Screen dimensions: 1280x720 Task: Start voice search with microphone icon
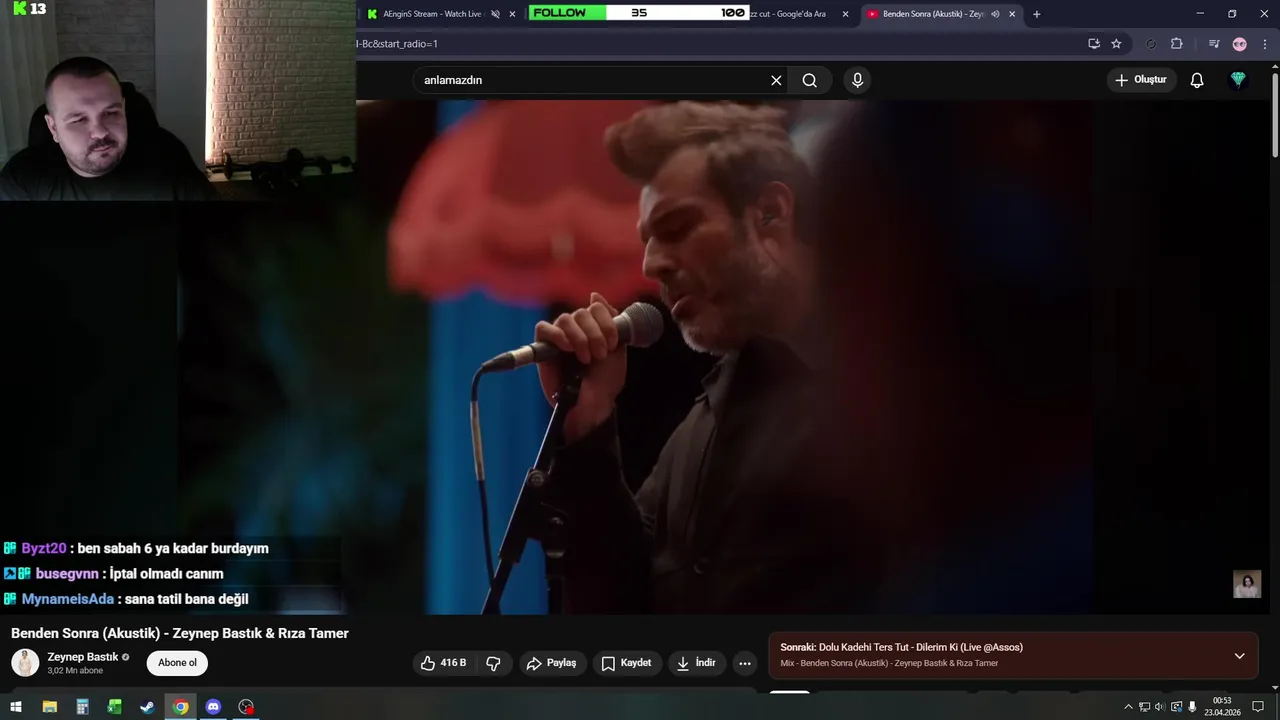tap(857, 80)
